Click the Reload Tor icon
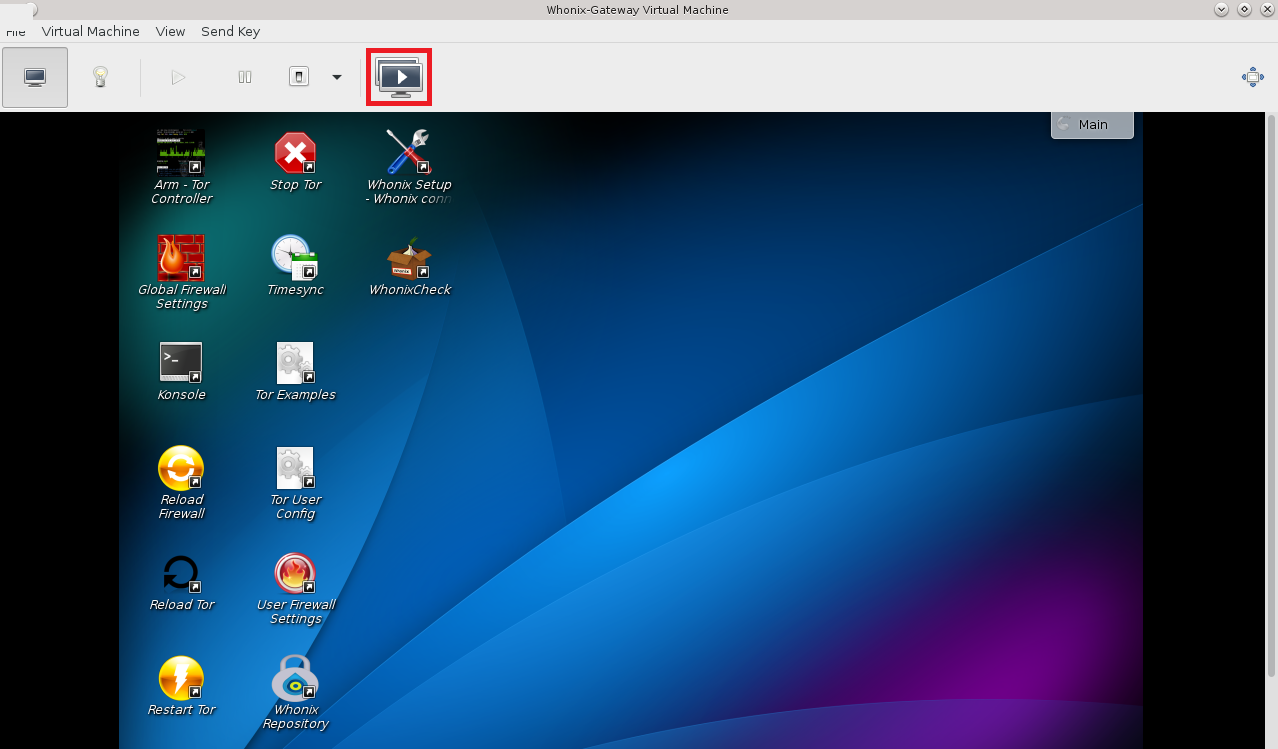This screenshot has width=1278, height=749. click(181, 573)
